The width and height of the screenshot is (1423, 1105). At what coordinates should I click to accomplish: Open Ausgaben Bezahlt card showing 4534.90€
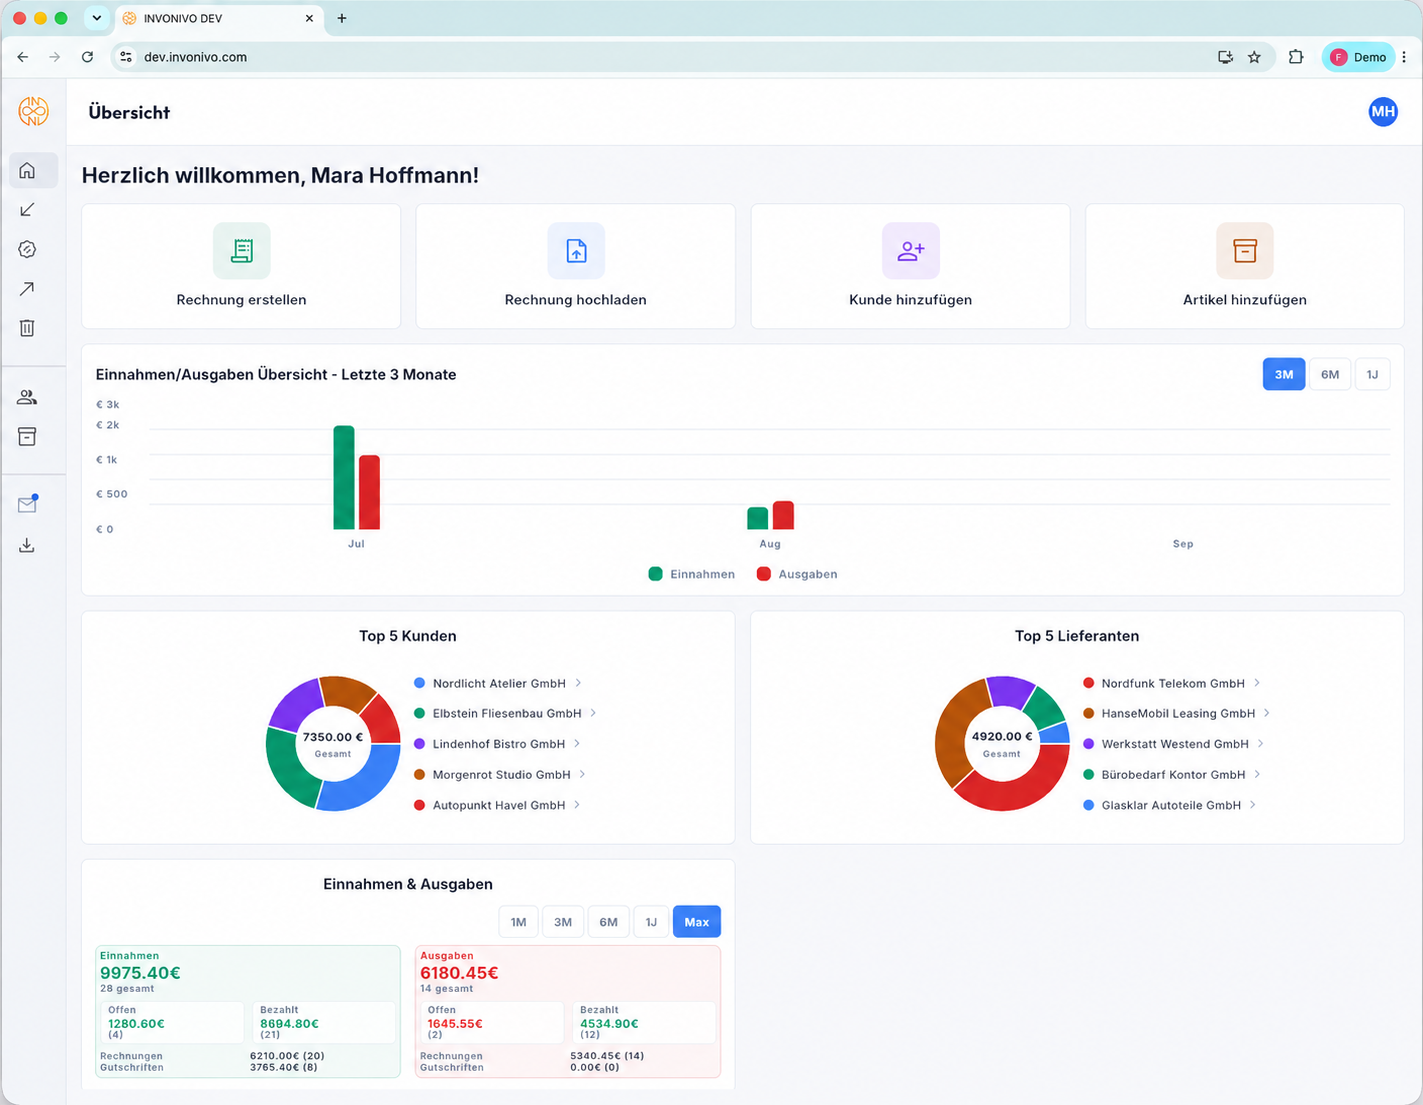(643, 1023)
